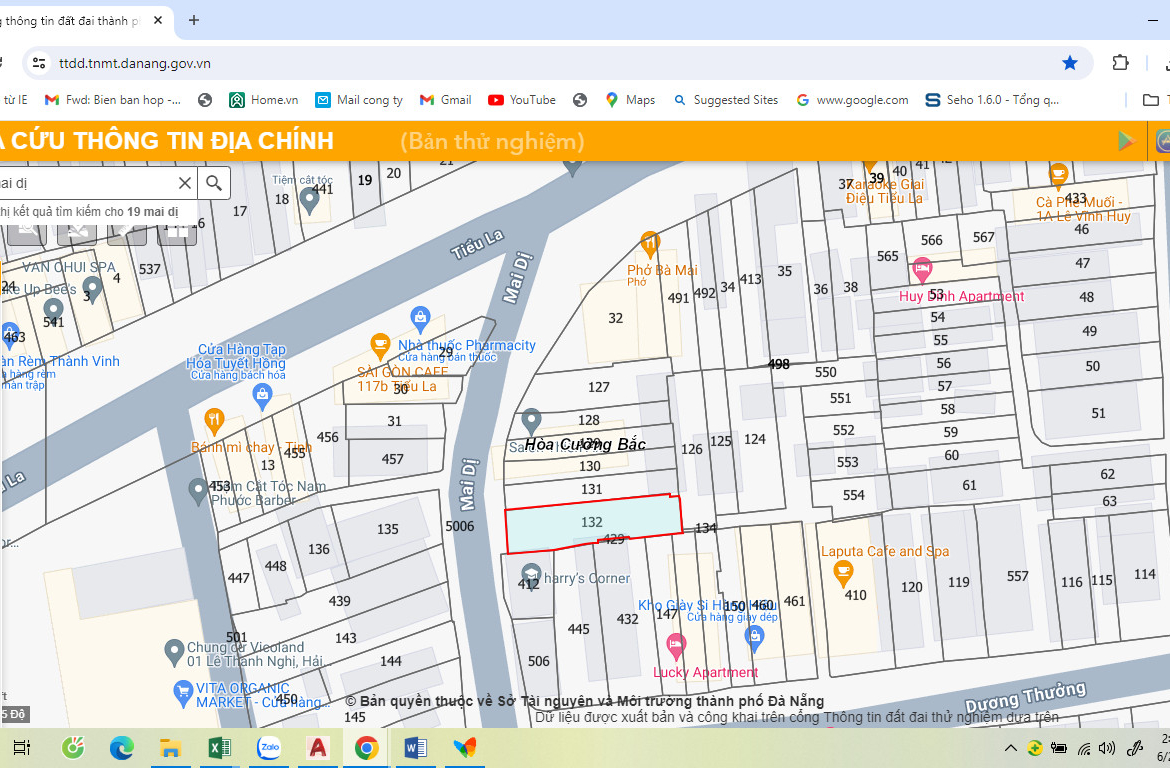Viewport: 1170px width, 768px height.
Task: Click the bookmark star in address bar
Action: 1070,63
